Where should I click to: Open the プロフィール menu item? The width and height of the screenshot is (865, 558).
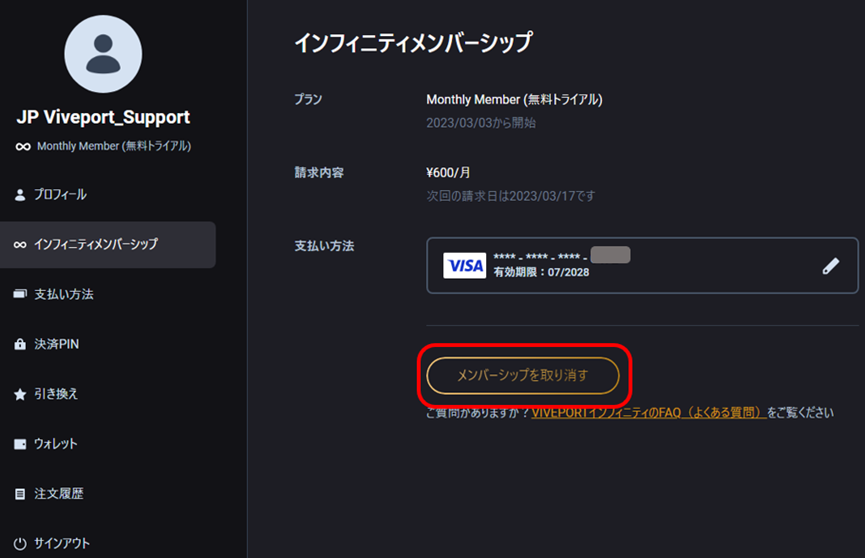(x=60, y=195)
